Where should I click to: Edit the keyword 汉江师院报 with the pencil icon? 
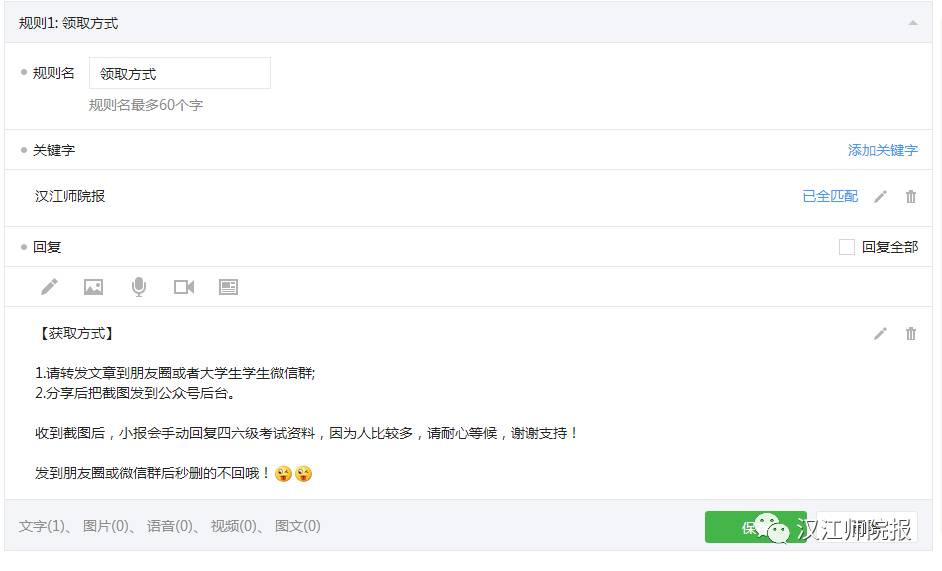coord(880,197)
